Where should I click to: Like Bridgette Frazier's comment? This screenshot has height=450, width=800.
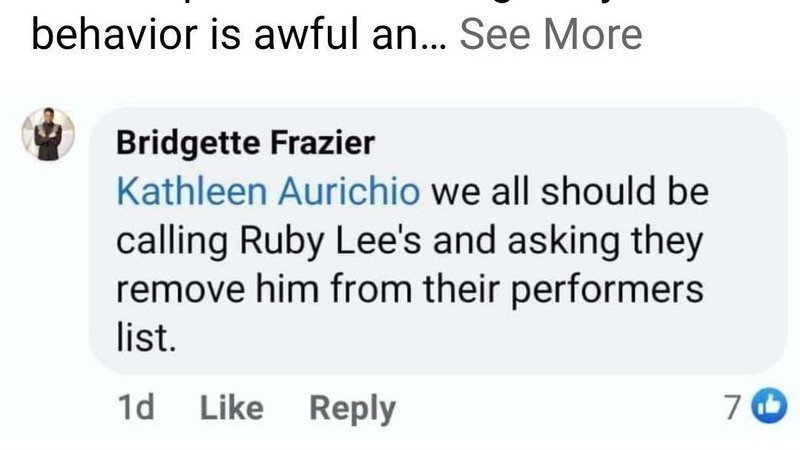point(232,408)
